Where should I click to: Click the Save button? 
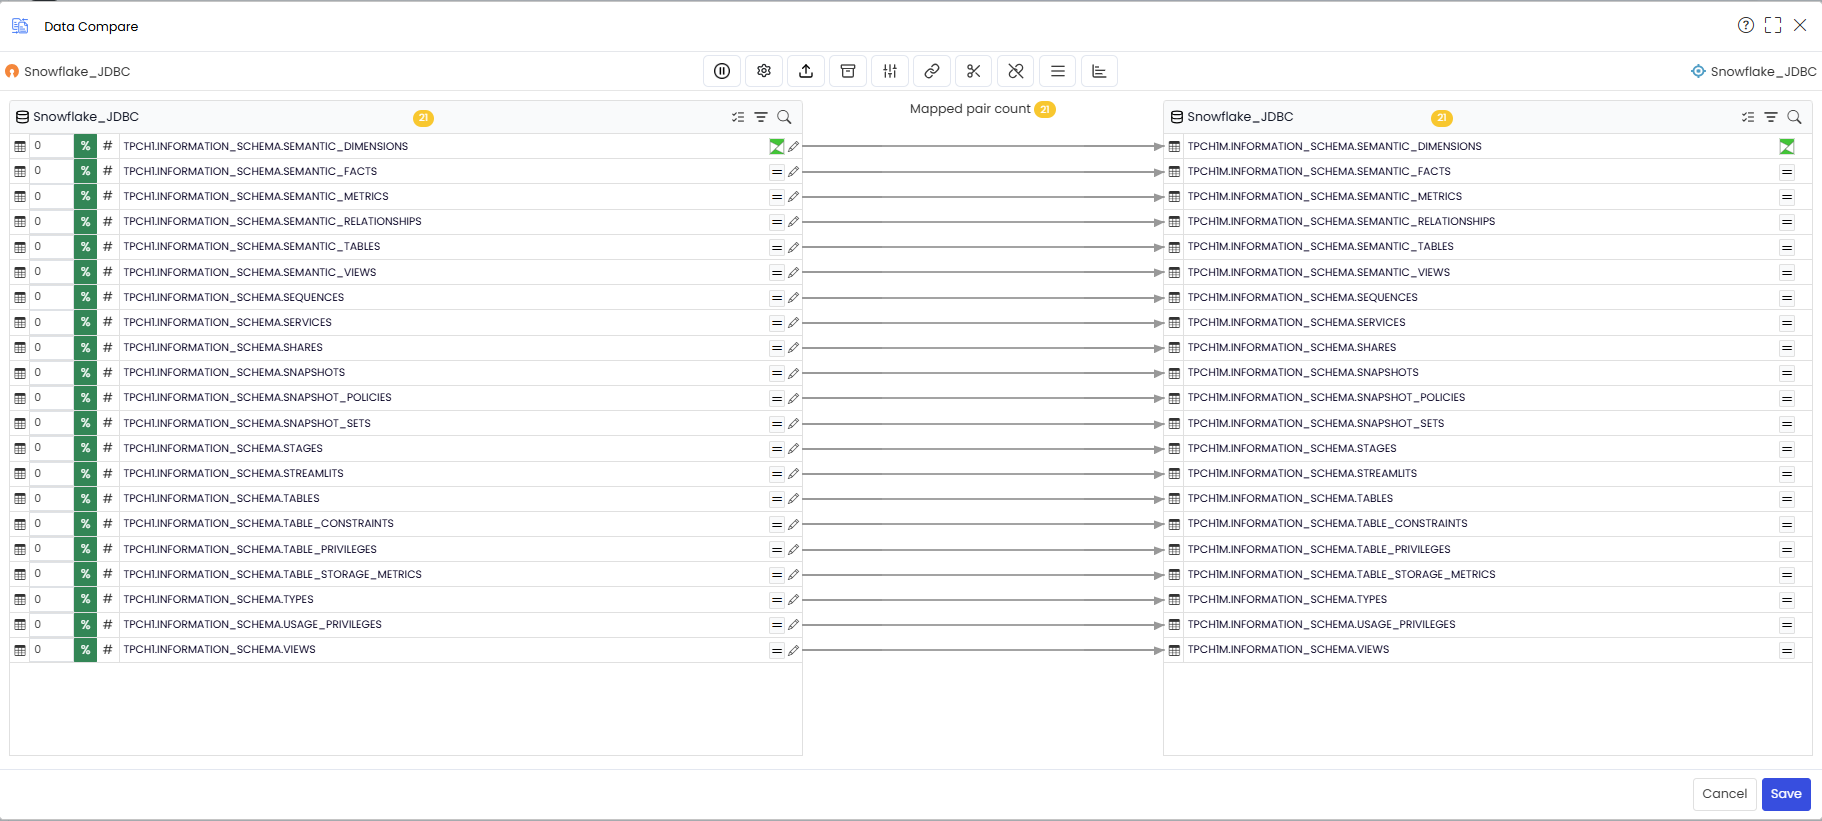(1786, 794)
